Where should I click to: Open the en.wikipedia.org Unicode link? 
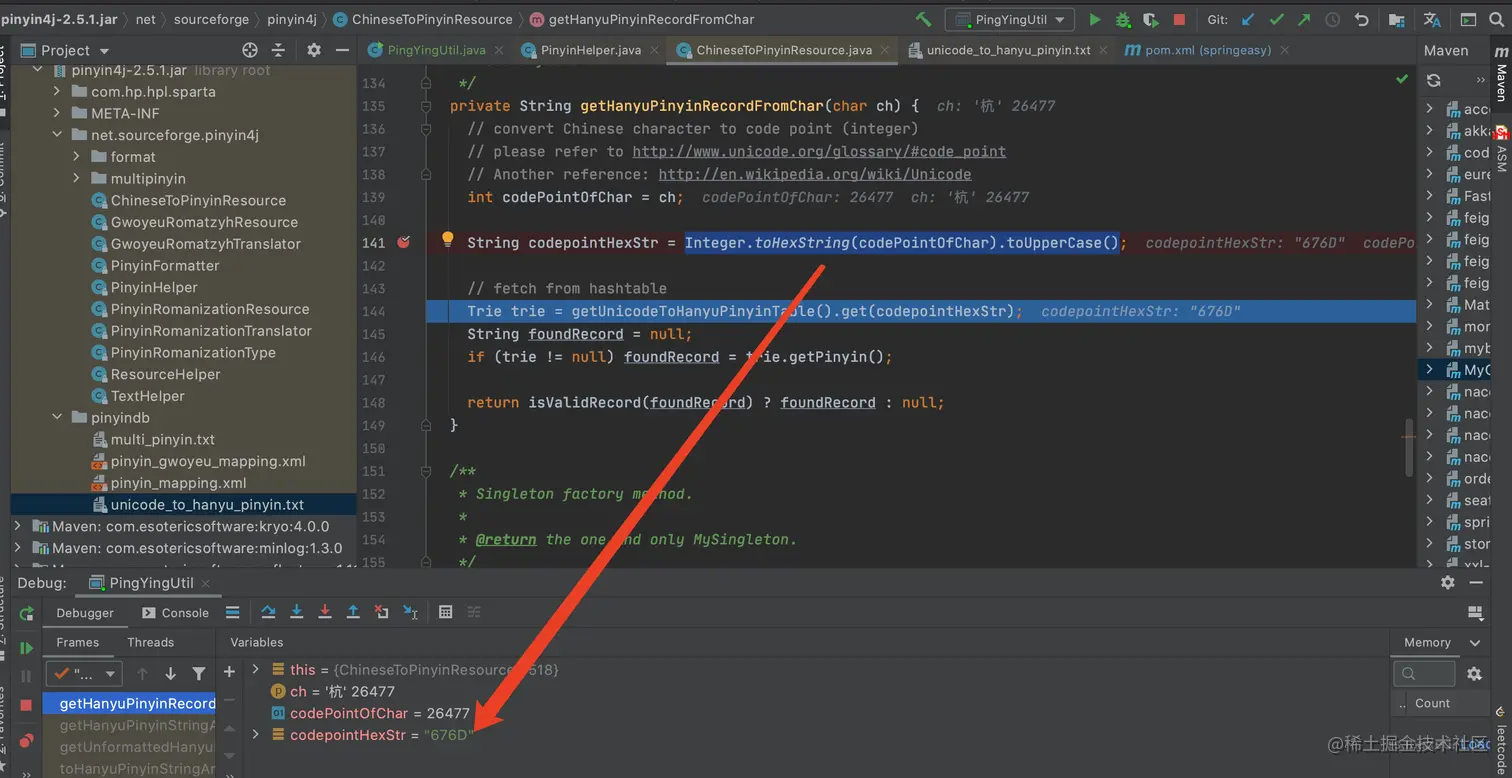(x=815, y=174)
